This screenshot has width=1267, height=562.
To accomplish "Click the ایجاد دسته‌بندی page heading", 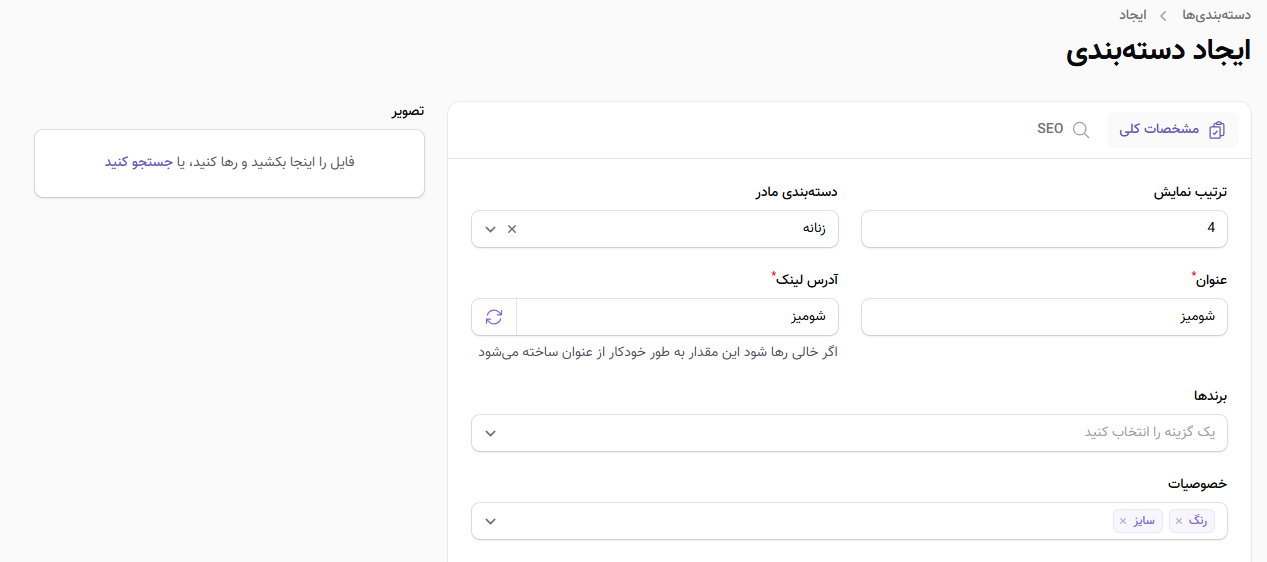I will 1158,52.
